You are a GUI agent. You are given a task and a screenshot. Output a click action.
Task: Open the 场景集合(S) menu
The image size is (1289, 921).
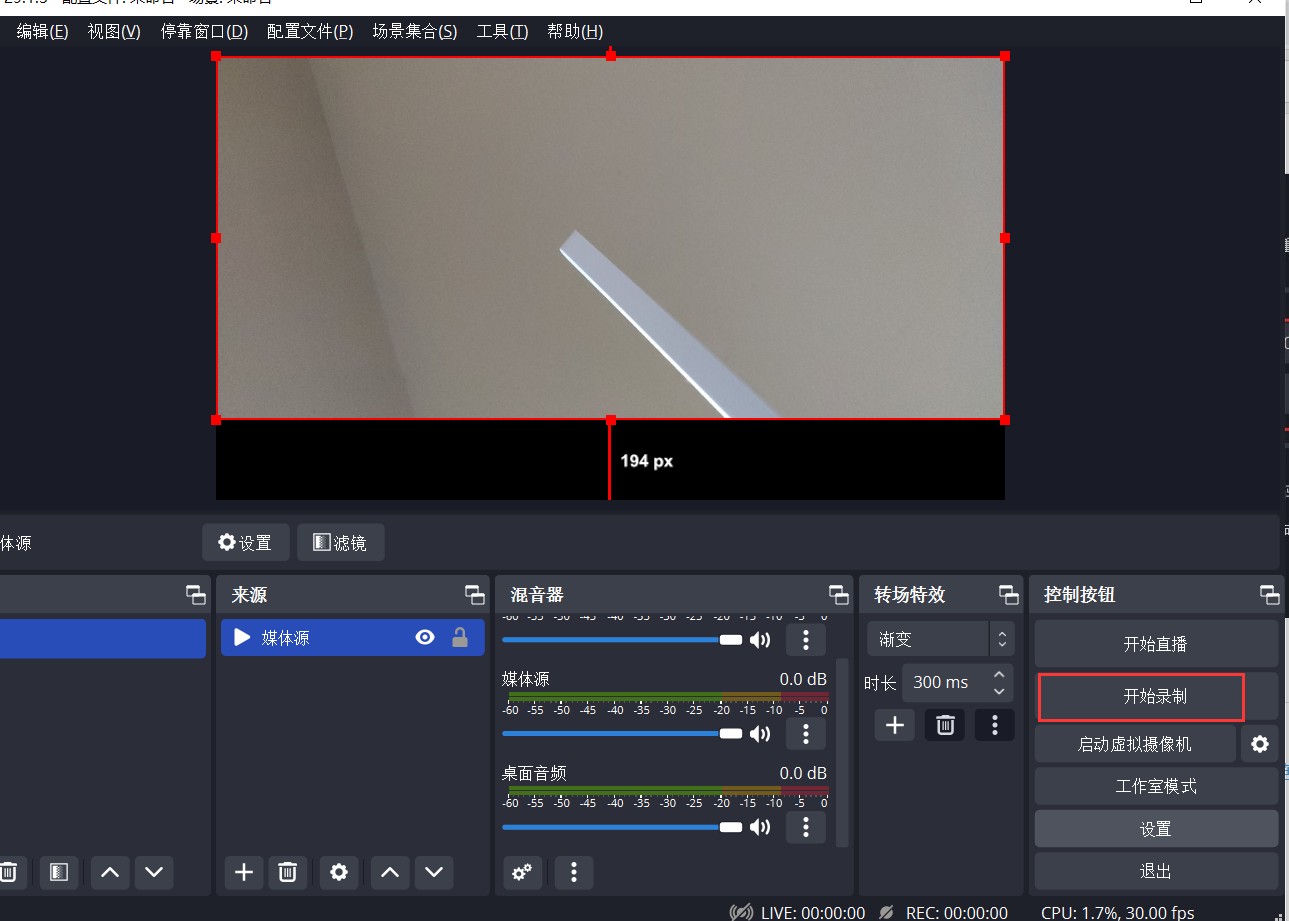pyautogui.click(x=415, y=31)
